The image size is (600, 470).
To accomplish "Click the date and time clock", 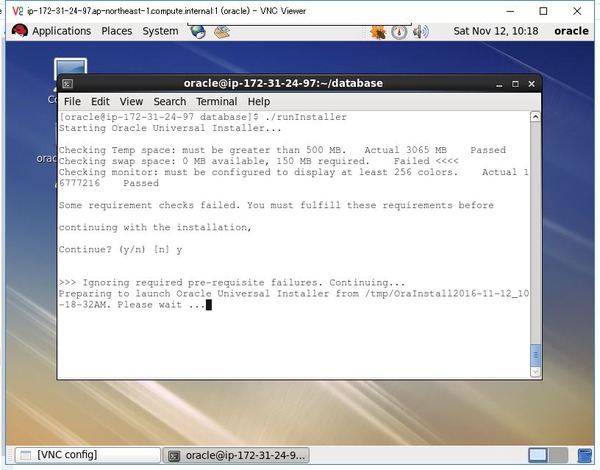I will [x=496, y=31].
